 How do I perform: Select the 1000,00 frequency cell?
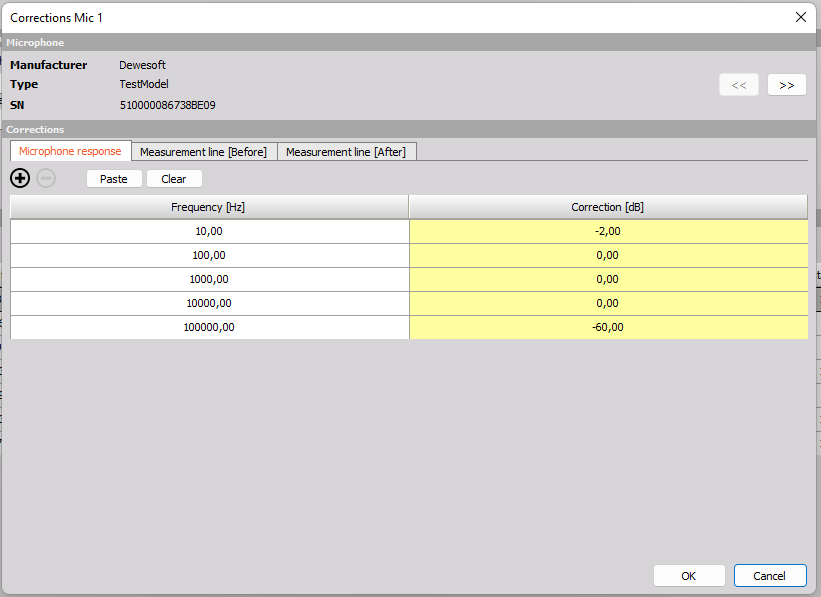pos(208,279)
